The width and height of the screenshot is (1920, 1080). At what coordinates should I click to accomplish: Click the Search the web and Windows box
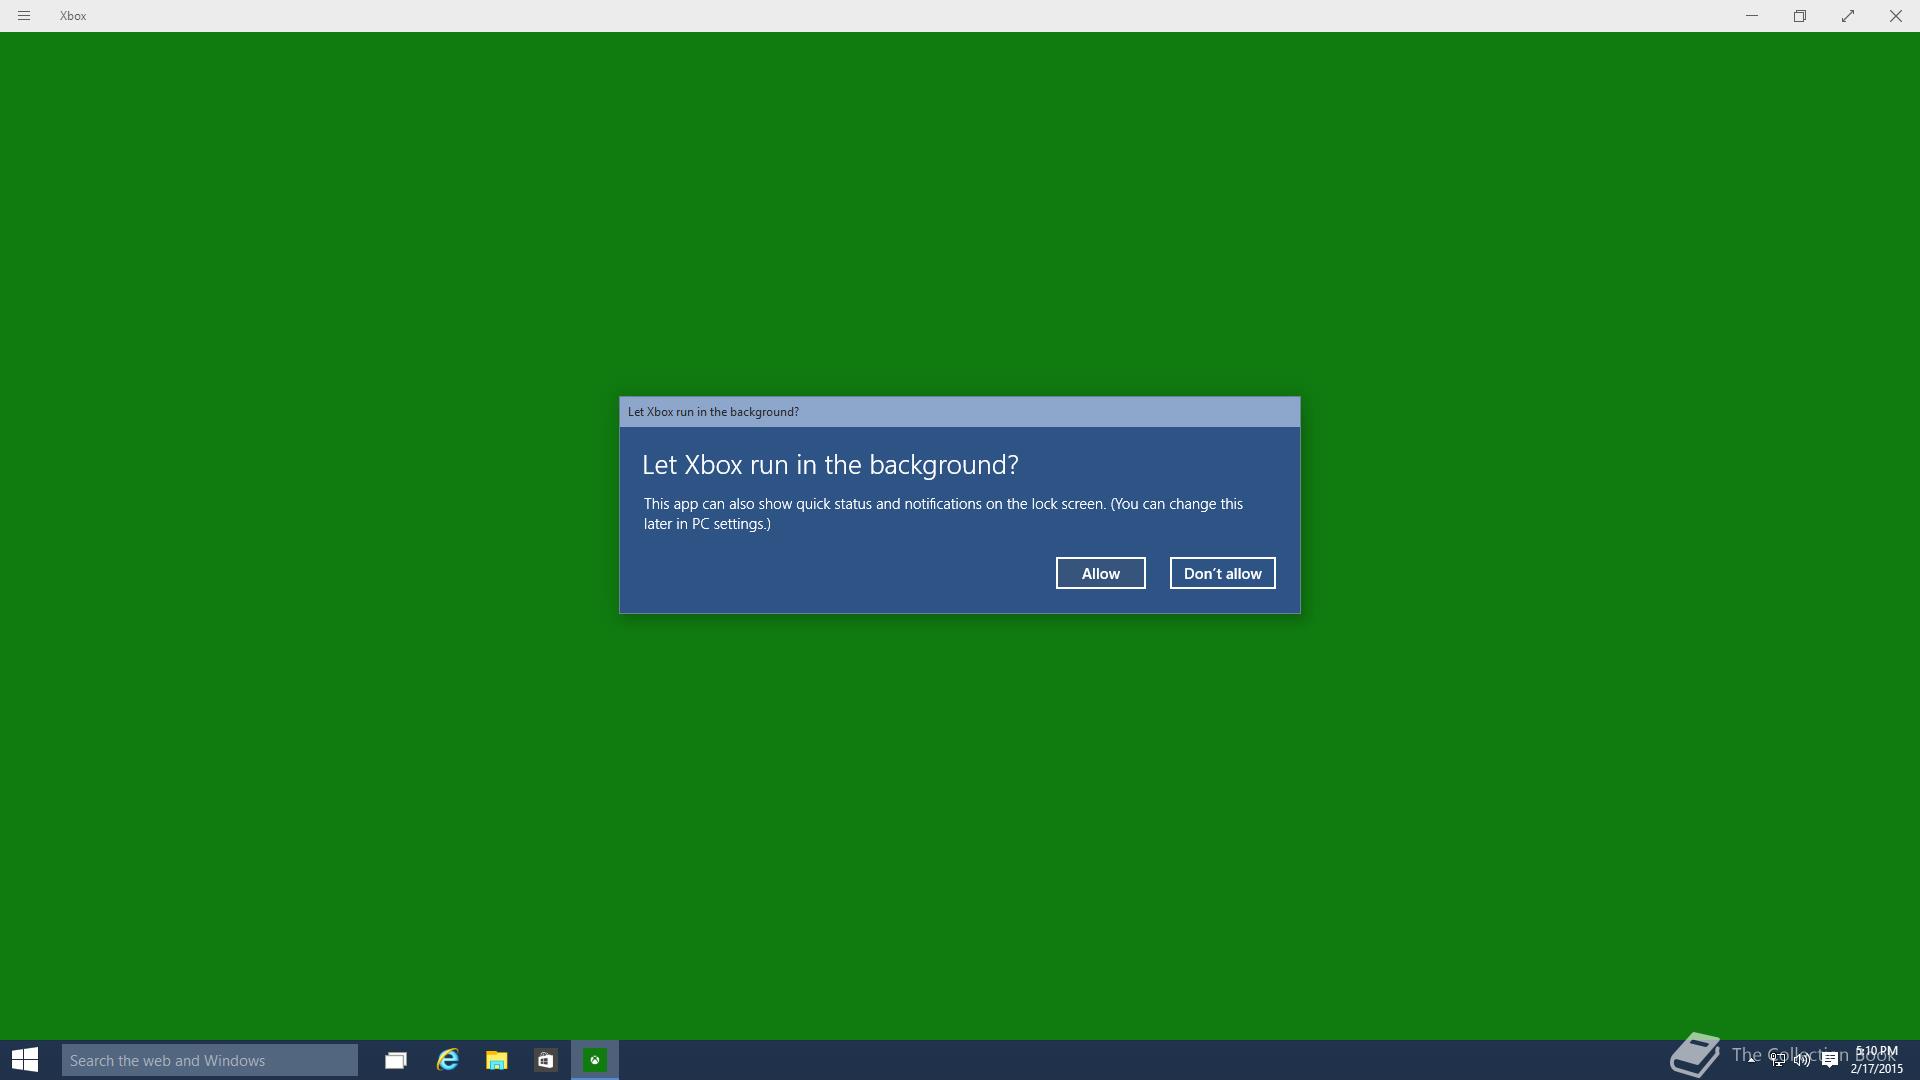point(210,1060)
